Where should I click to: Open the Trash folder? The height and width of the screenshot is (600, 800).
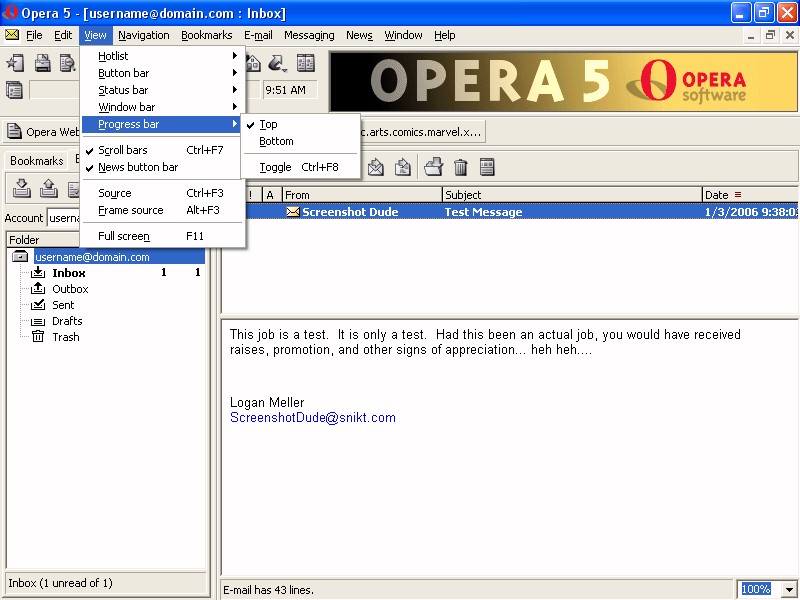[x=66, y=337]
